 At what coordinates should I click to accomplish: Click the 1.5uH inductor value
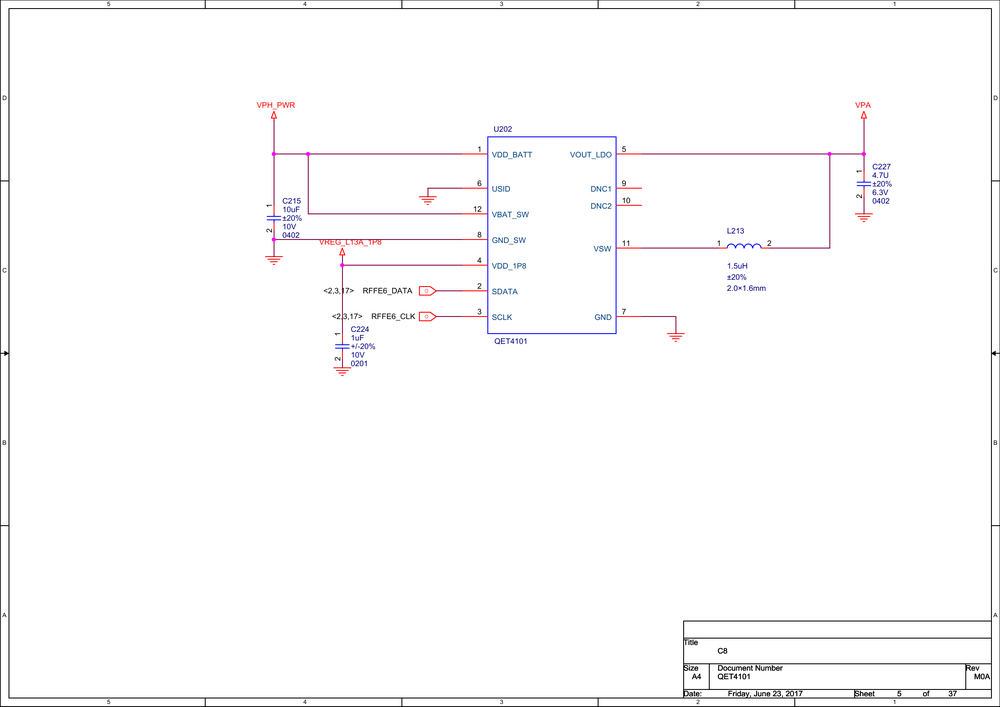(x=737, y=266)
